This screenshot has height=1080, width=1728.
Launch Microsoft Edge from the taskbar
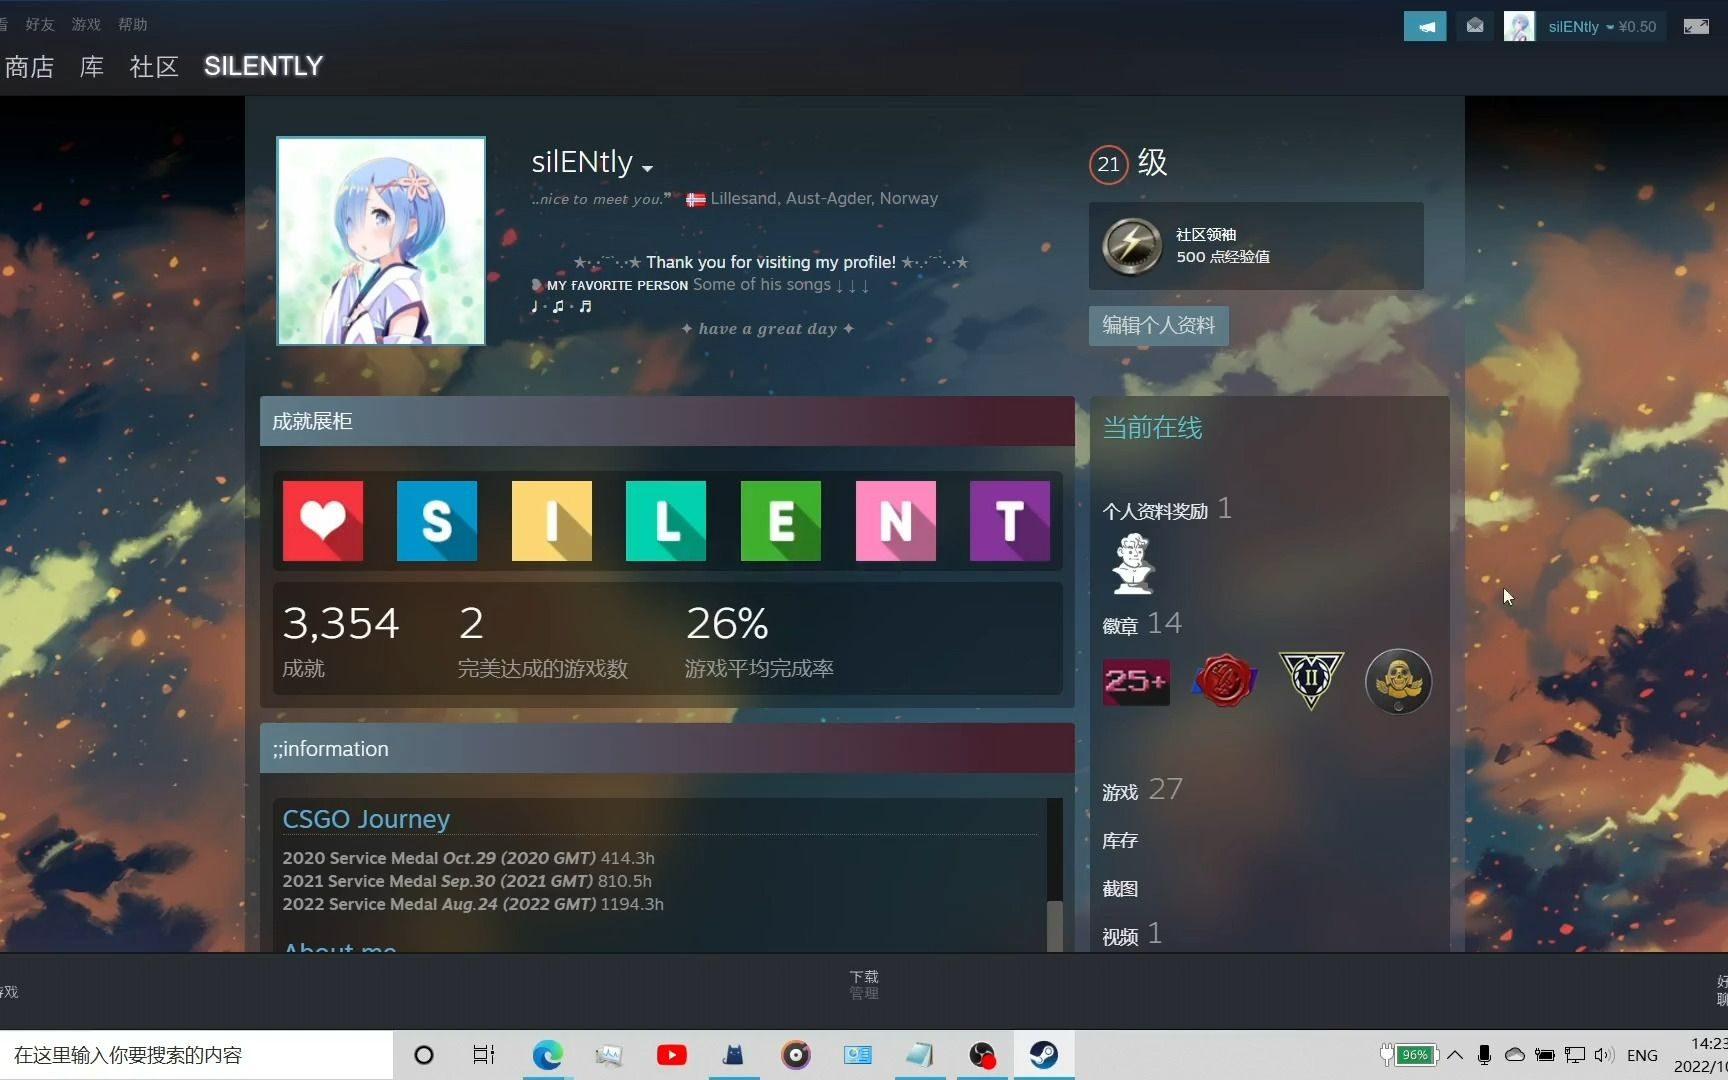[x=547, y=1055]
